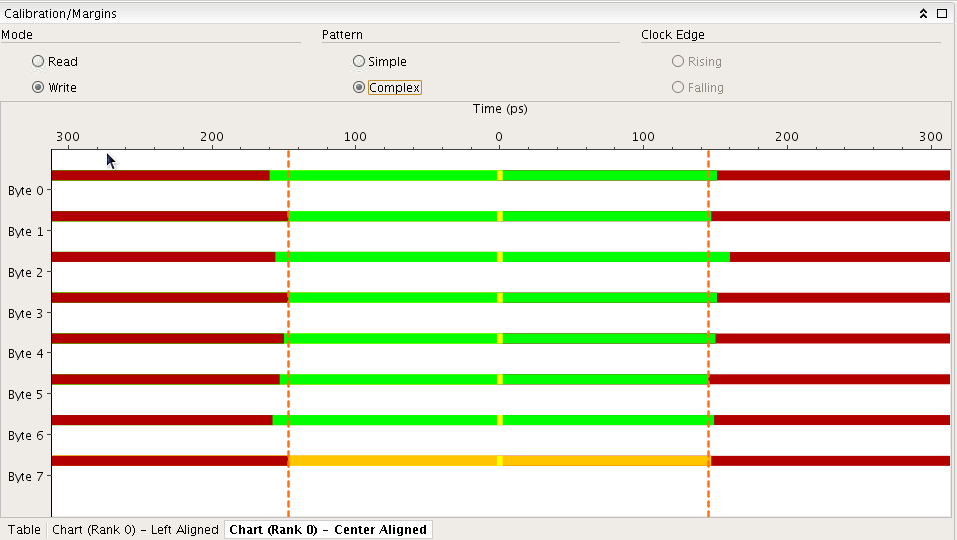
Task: Select the Write mode radio button
Action: point(38,87)
